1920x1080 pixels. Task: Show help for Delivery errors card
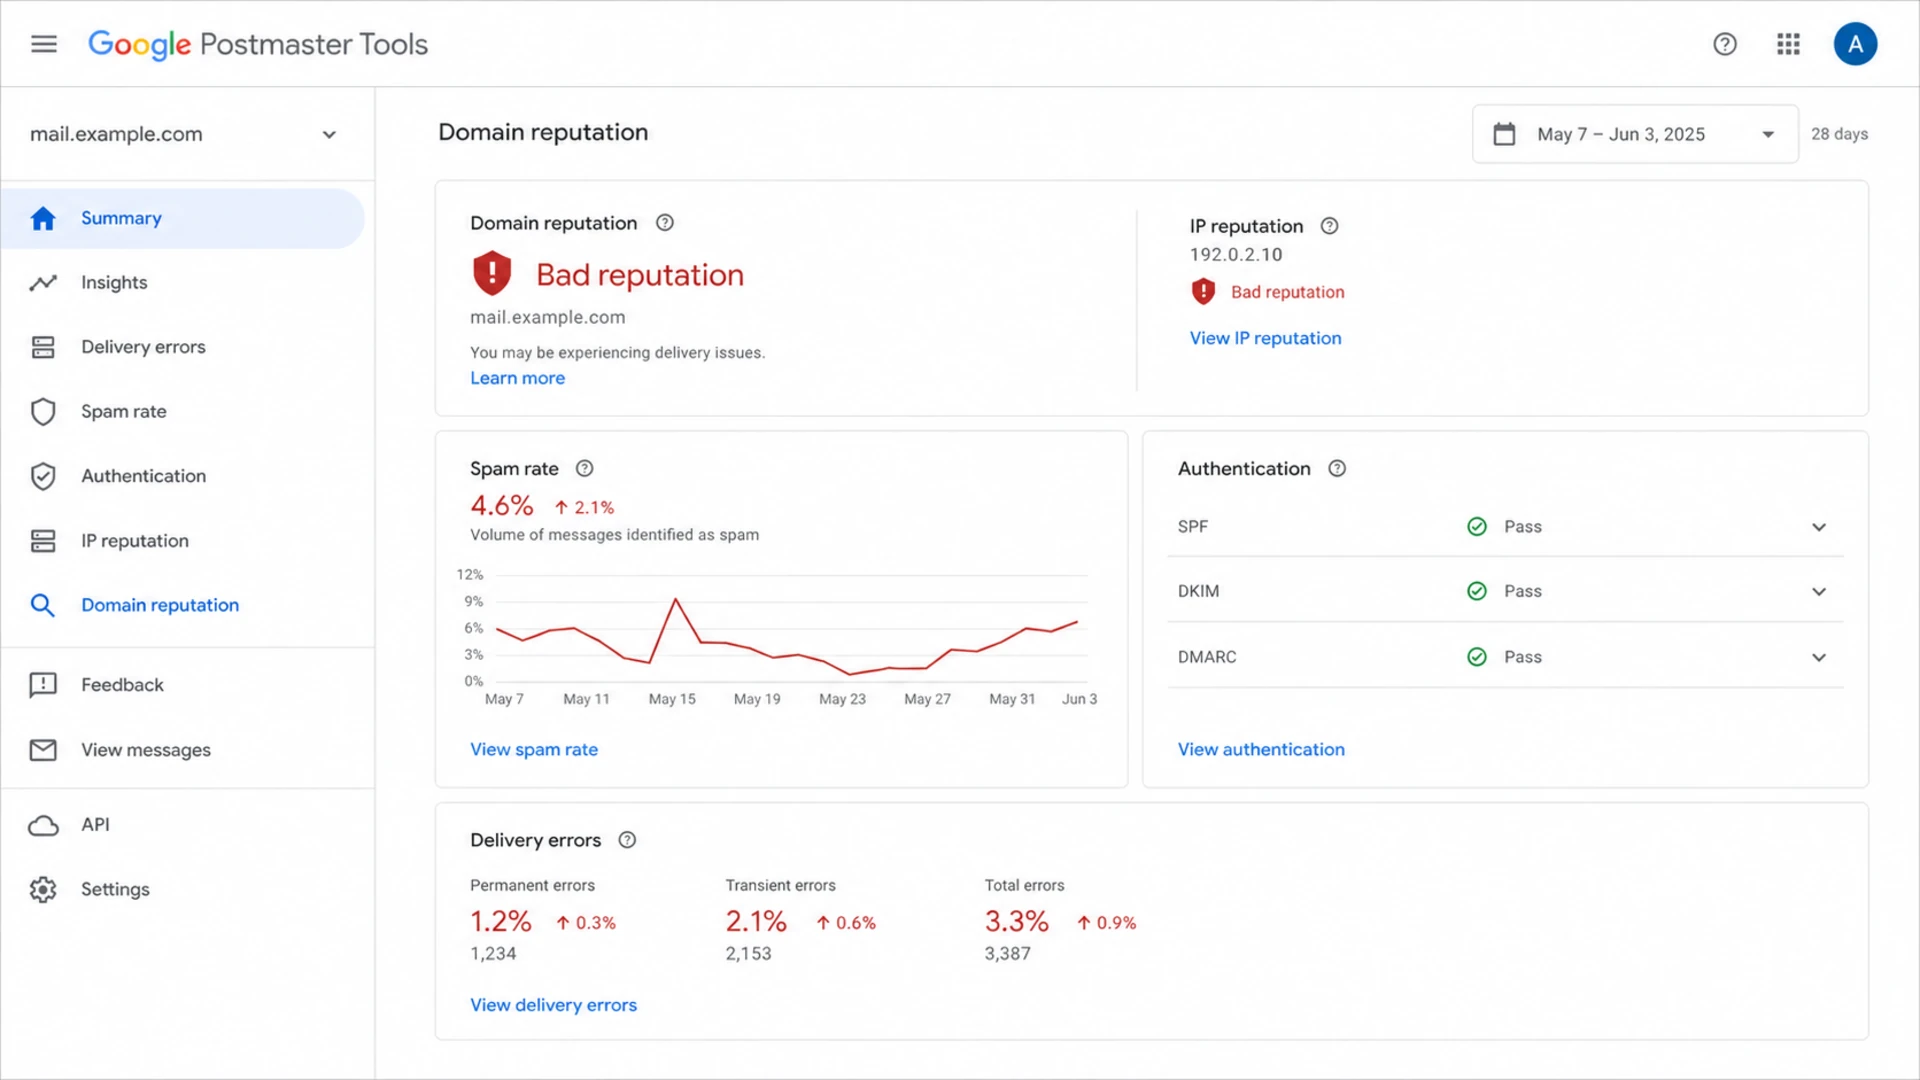[x=627, y=840]
